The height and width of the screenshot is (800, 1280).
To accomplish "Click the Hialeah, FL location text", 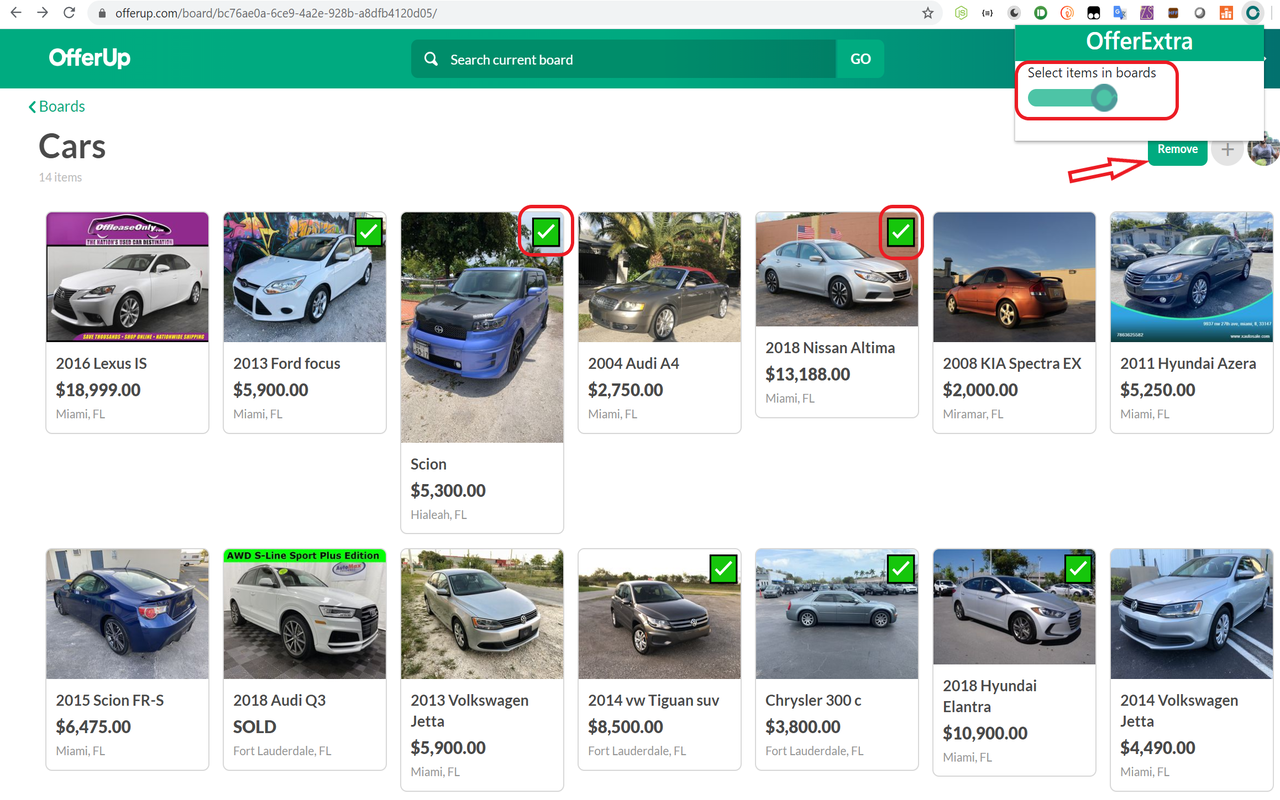I will [x=439, y=515].
